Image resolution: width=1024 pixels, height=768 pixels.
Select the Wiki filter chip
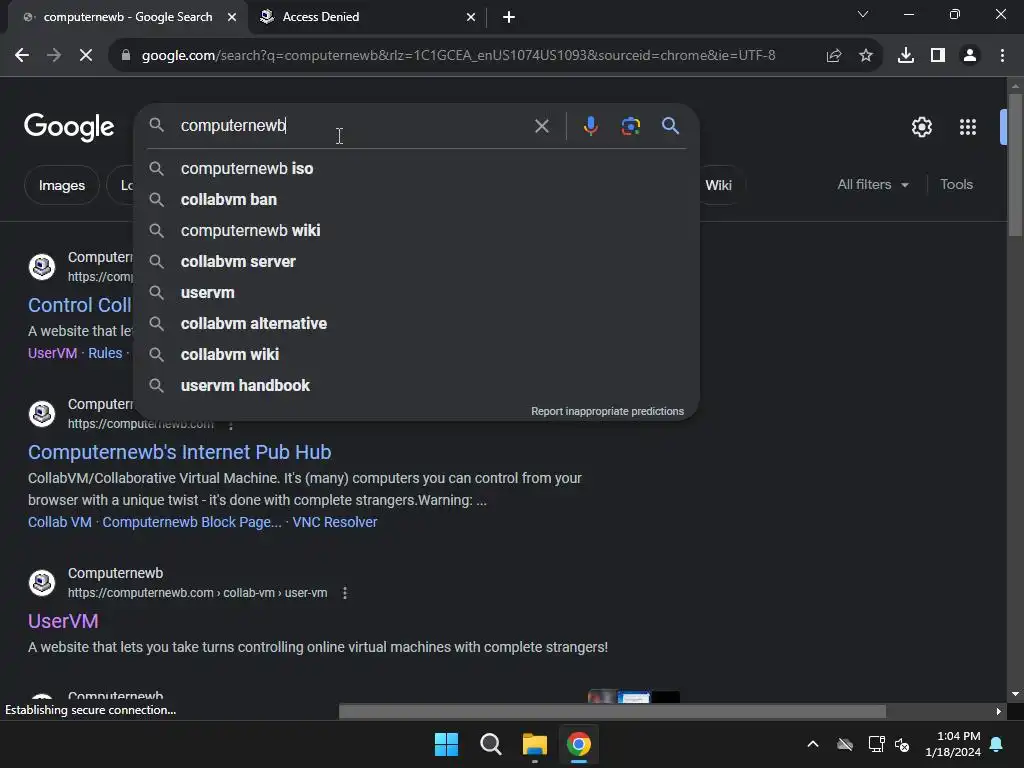[x=718, y=185]
